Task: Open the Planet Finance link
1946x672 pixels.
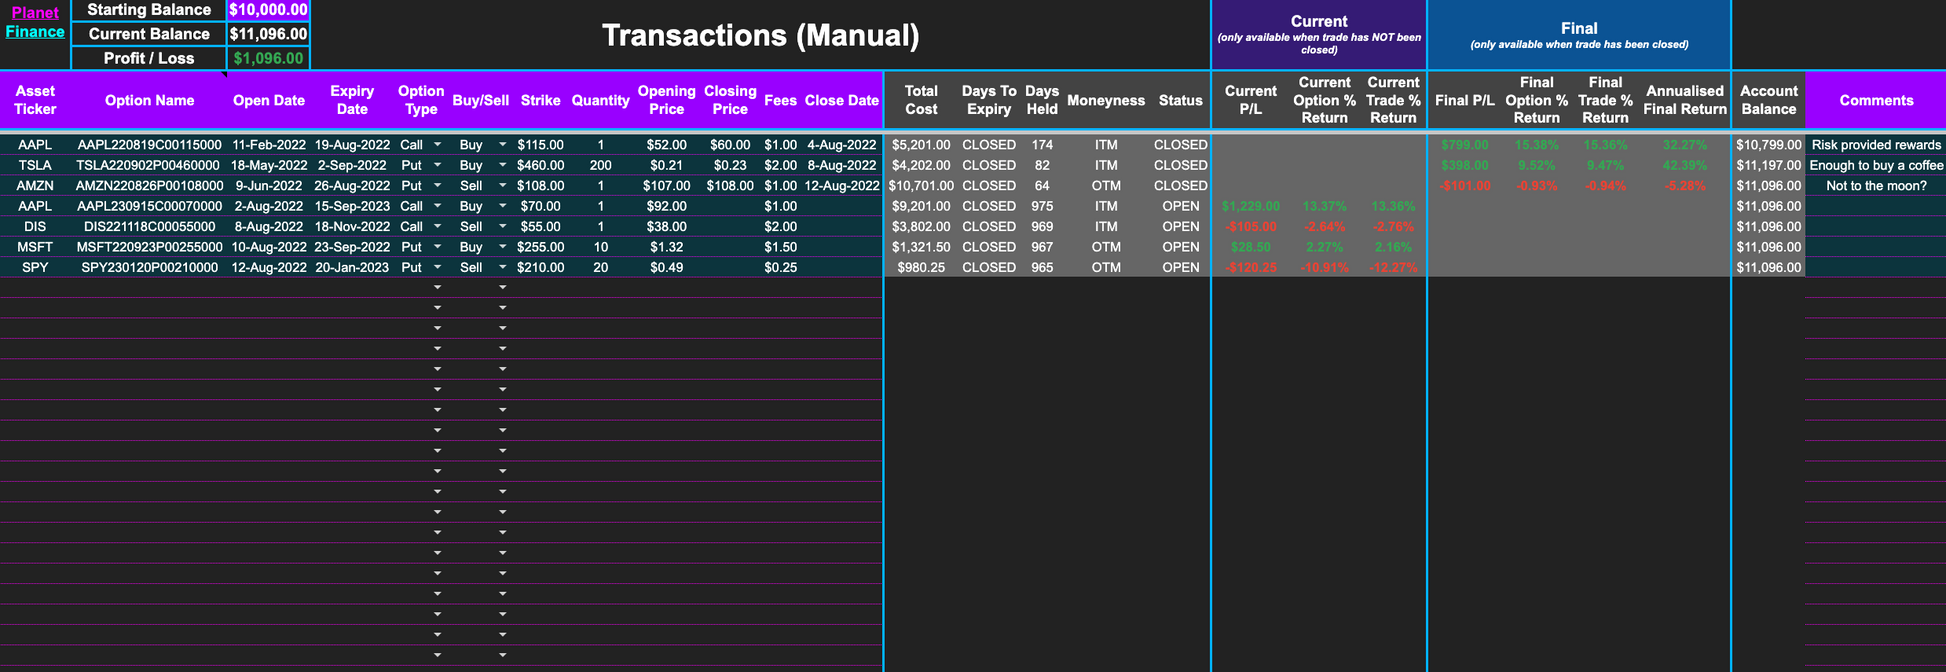Action: pos(35,22)
